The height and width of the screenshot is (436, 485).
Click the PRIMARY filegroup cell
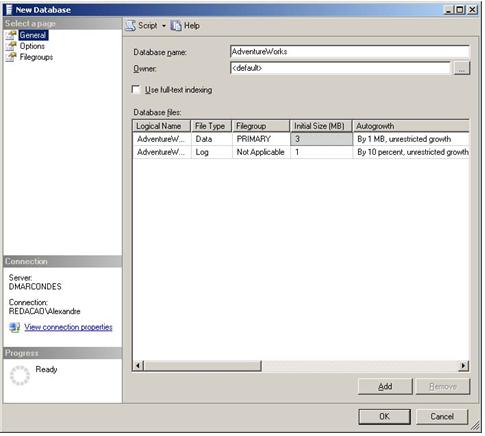261,139
